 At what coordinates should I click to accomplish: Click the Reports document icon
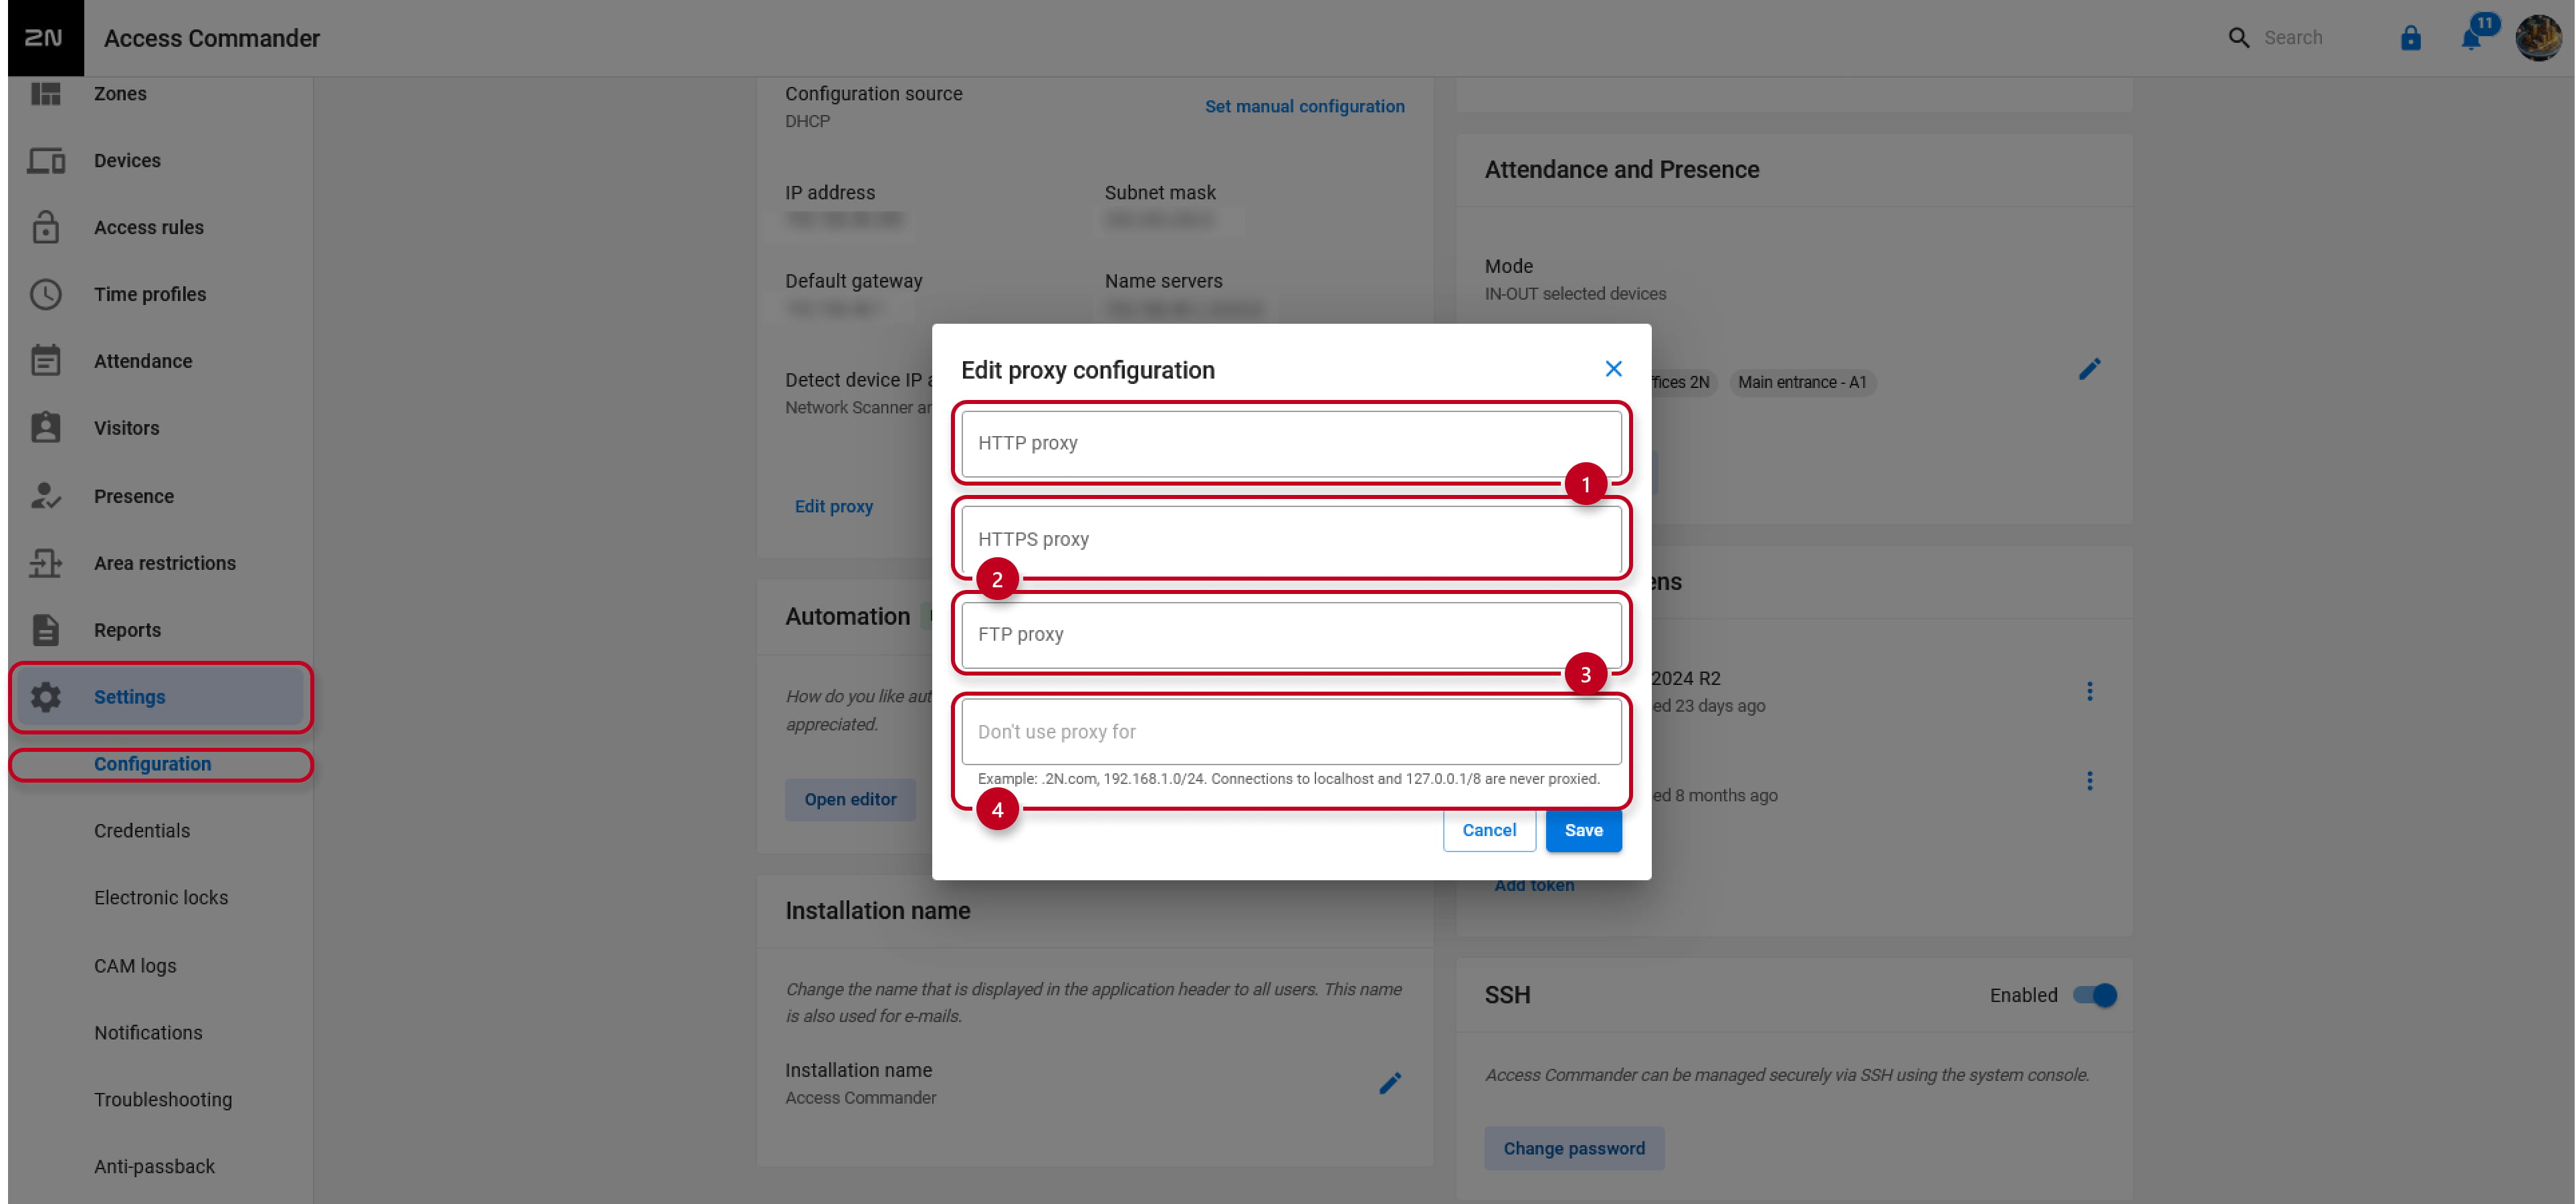click(x=46, y=630)
